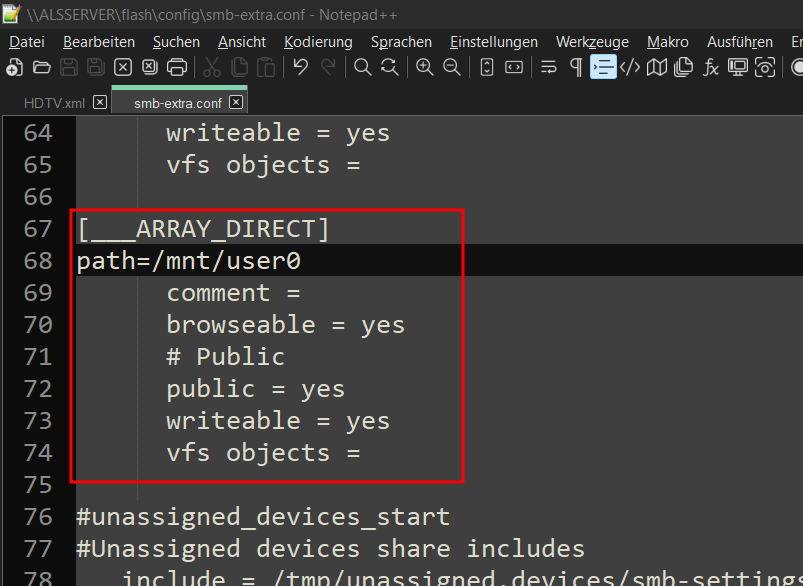Click the Undo arrow icon
Viewport: 803px width, 586px height.
tap(301, 67)
